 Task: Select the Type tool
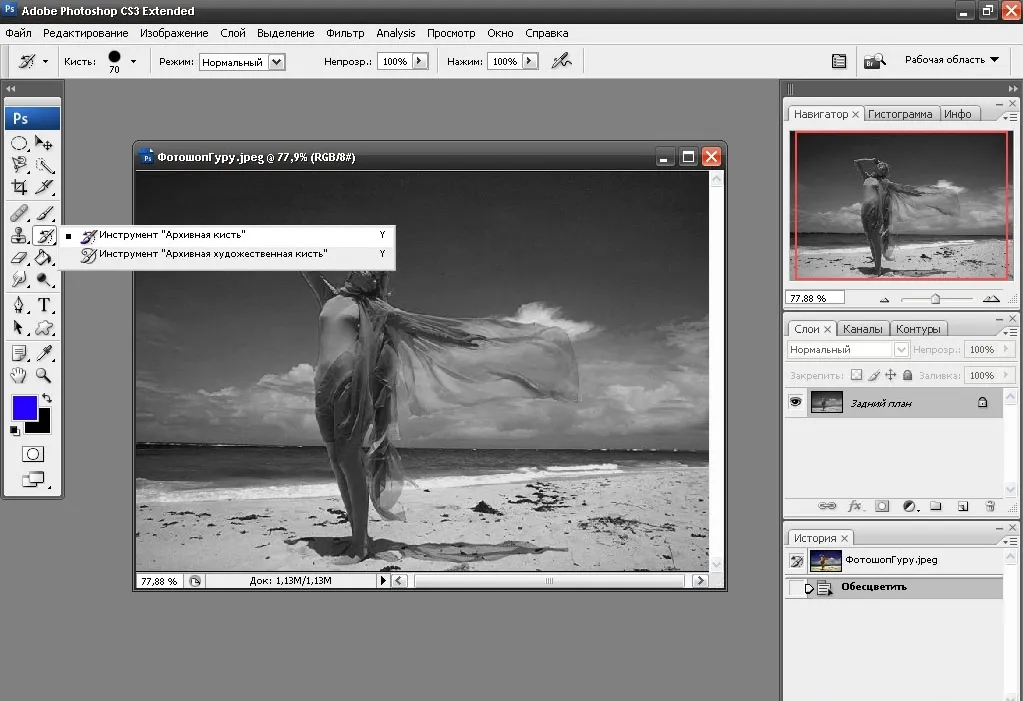pos(44,305)
